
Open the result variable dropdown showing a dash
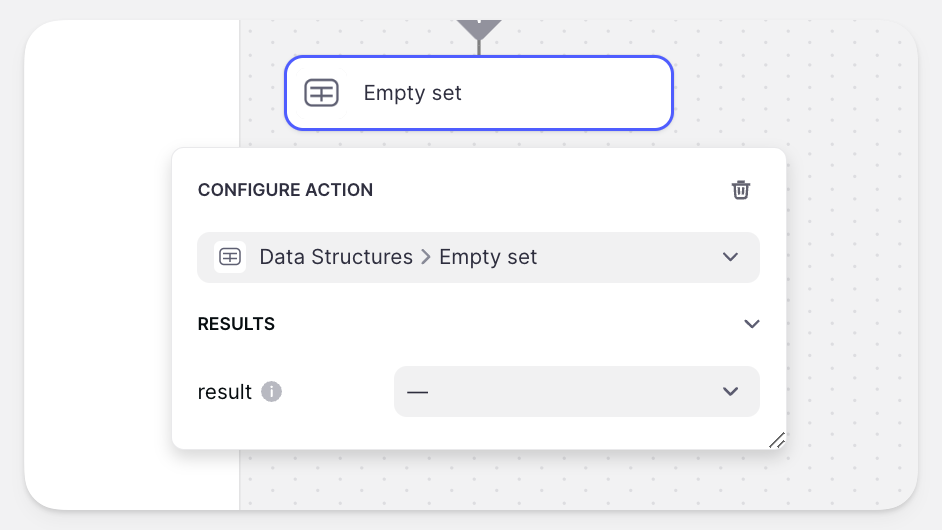click(x=576, y=391)
